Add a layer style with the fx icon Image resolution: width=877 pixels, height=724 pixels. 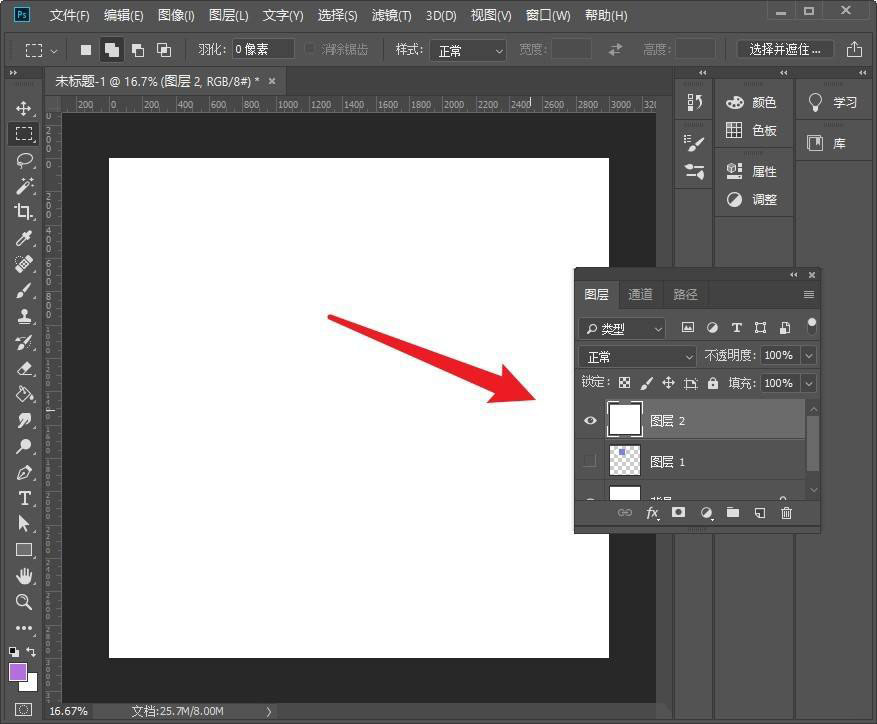point(652,513)
